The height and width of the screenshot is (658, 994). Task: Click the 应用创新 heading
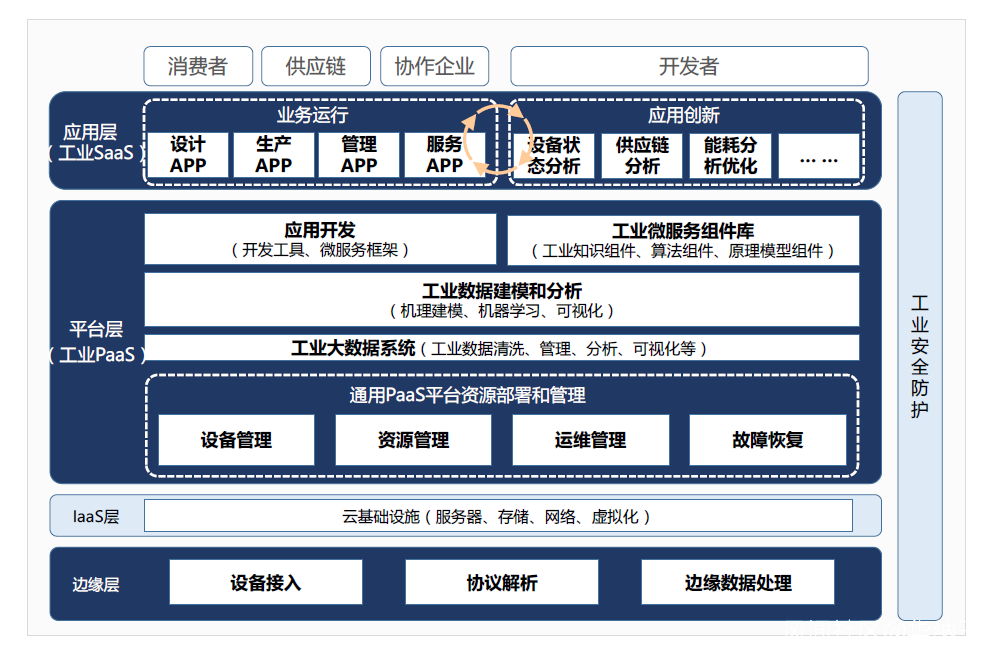(683, 115)
